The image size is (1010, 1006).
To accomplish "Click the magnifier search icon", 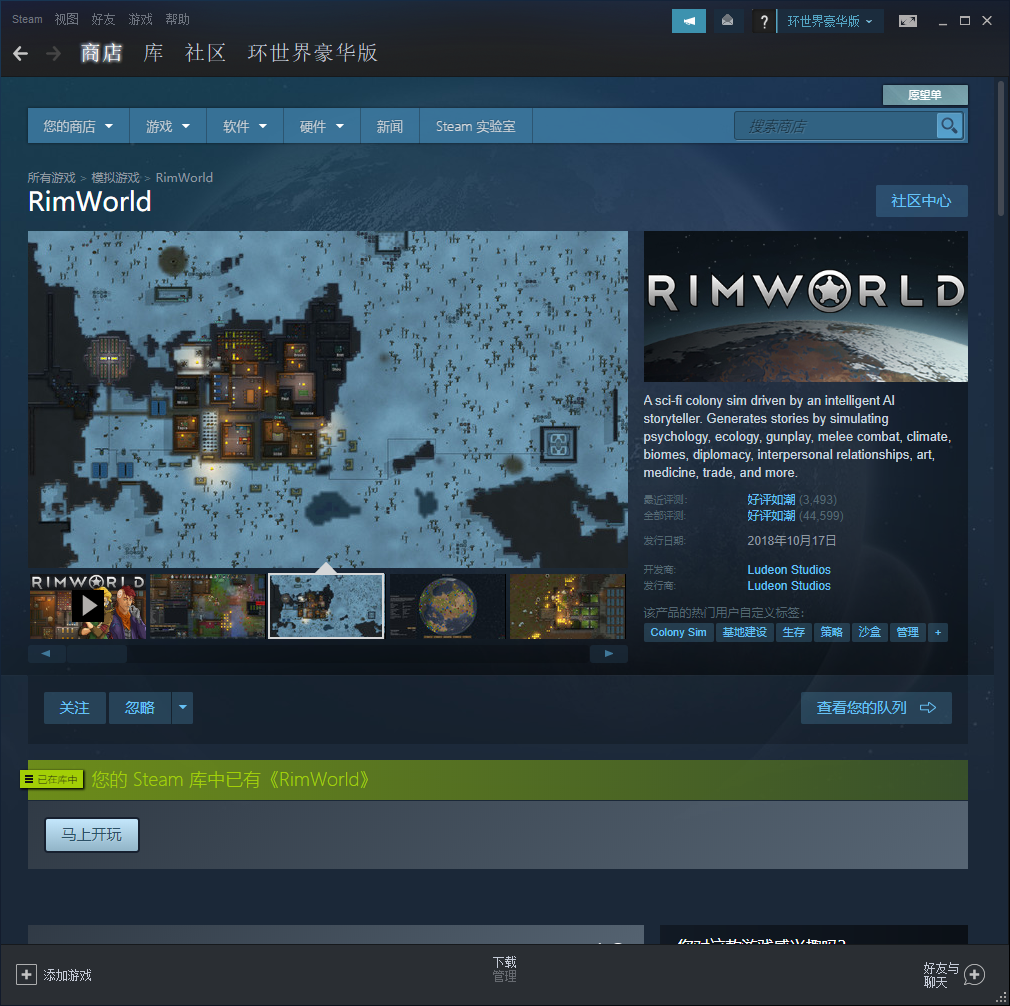I will pos(949,126).
